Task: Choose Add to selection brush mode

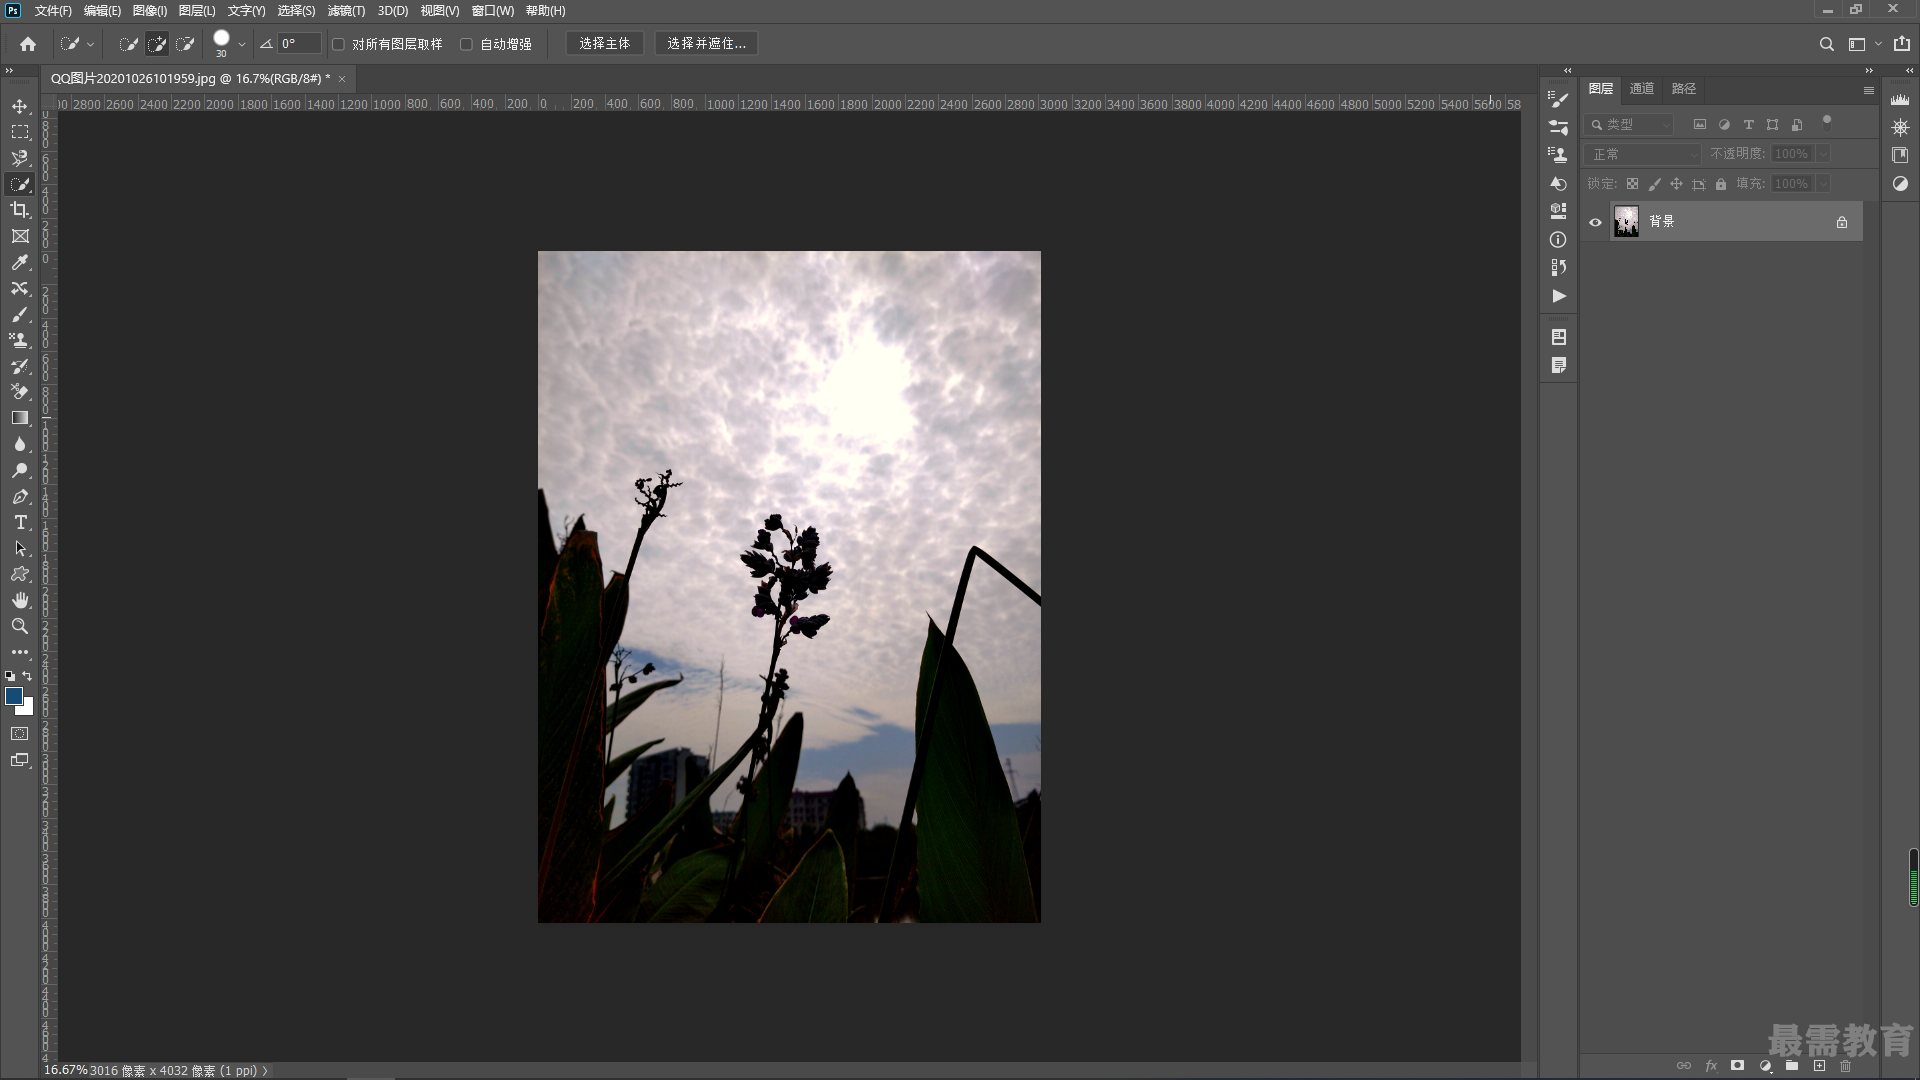Action: tap(157, 44)
